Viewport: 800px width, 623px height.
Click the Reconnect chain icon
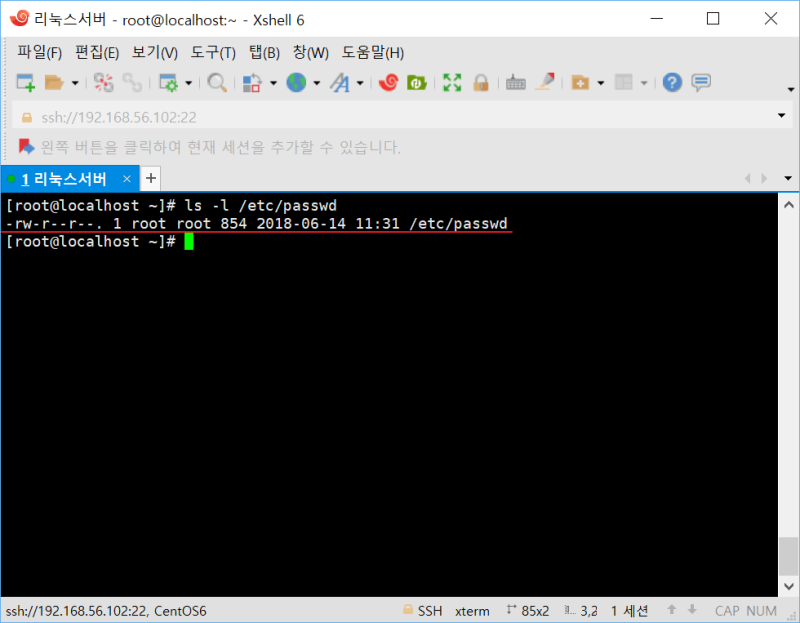click(x=132, y=83)
